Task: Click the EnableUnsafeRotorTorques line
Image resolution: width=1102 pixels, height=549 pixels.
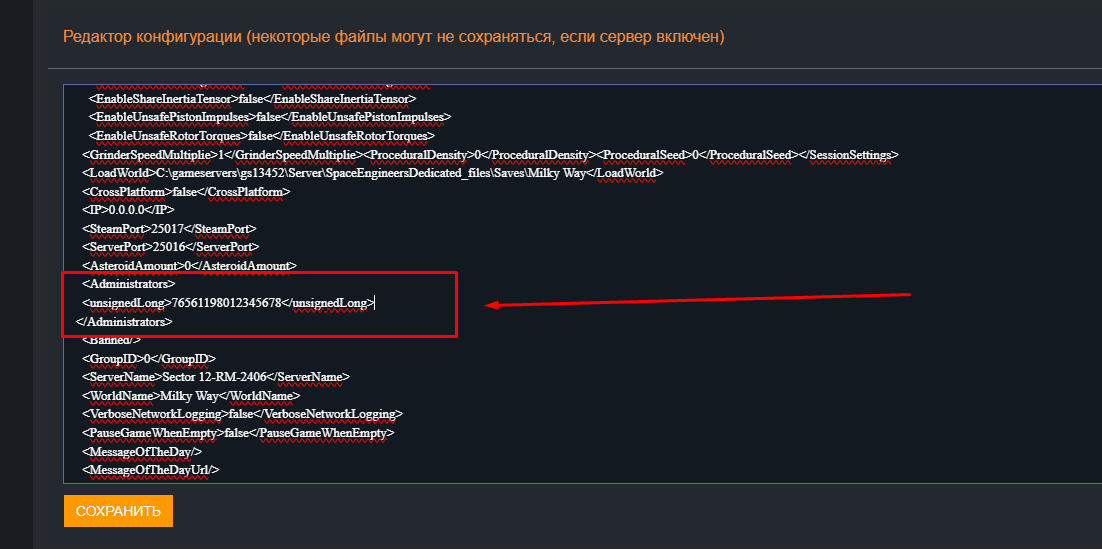Action: coord(260,135)
